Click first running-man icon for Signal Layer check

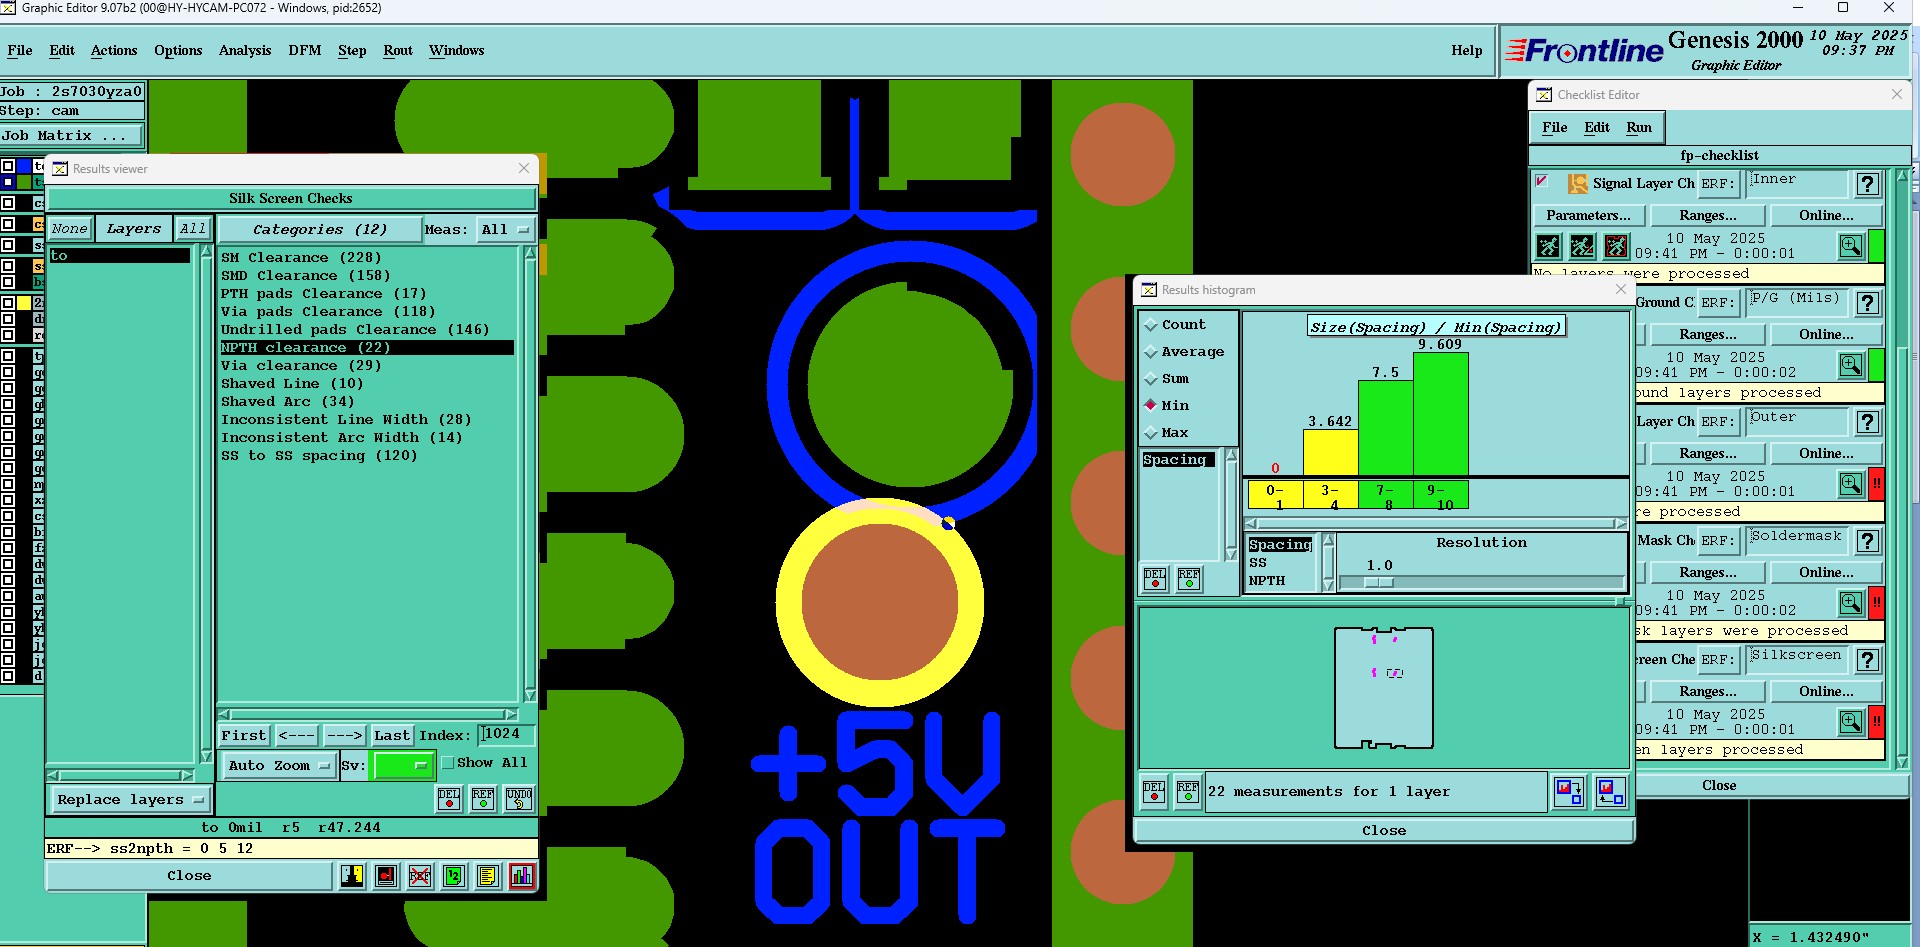1548,246
